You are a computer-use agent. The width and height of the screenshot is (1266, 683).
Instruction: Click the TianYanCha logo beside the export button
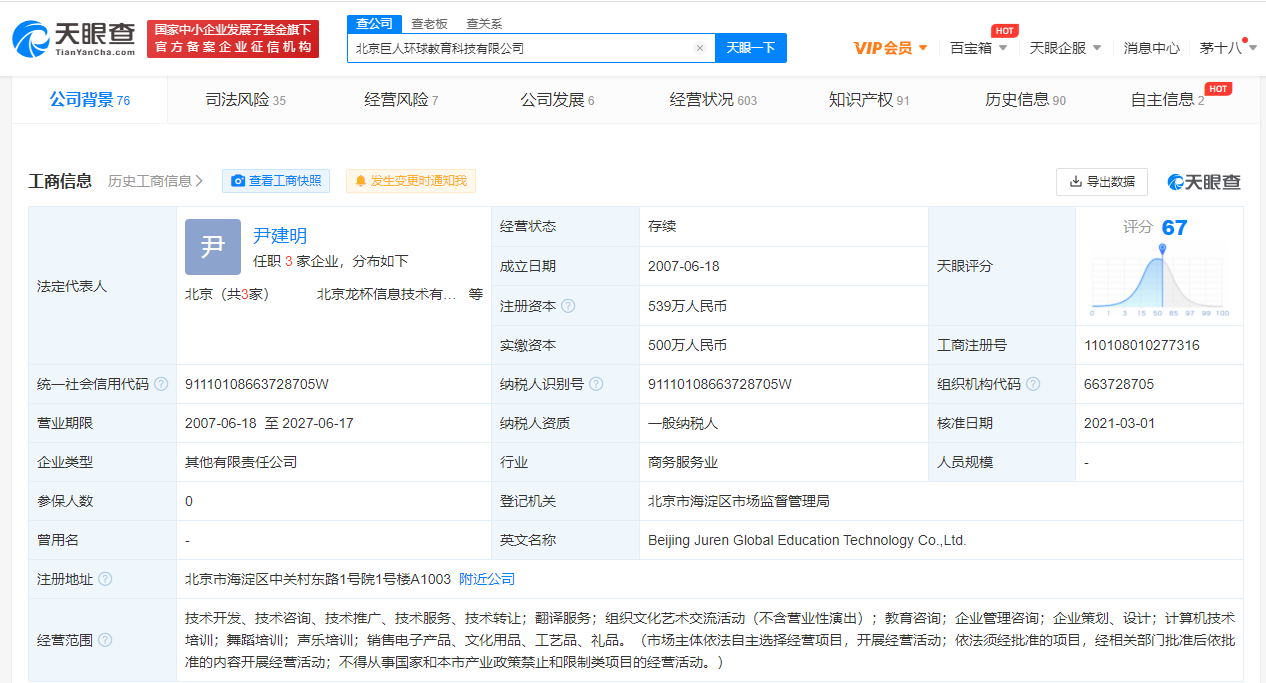pyautogui.click(x=1204, y=181)
